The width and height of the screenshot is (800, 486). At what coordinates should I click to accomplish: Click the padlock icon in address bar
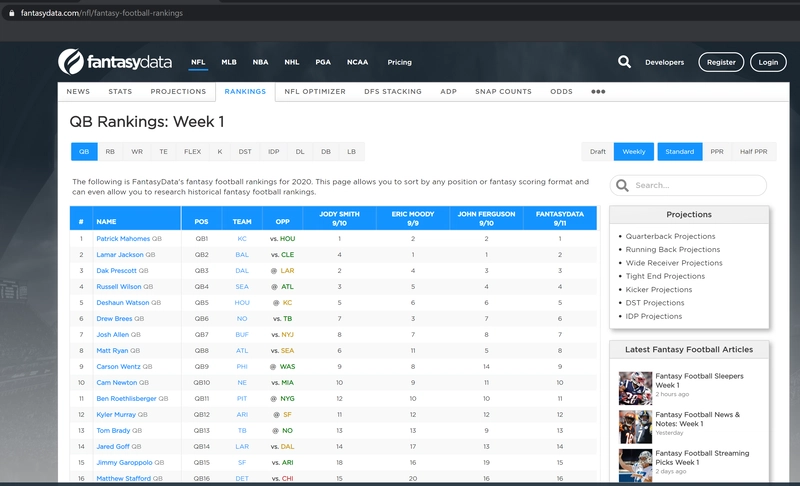tap(12, 13)
